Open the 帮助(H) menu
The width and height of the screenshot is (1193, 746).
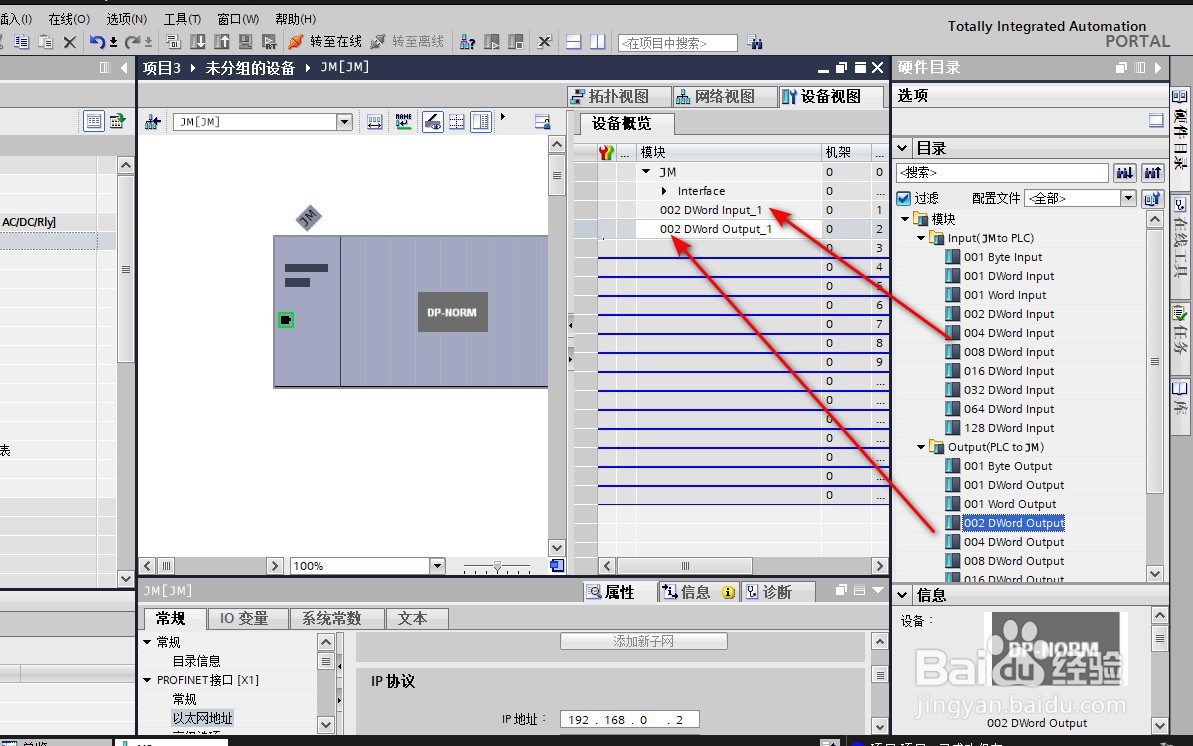[x=295, y=19]
